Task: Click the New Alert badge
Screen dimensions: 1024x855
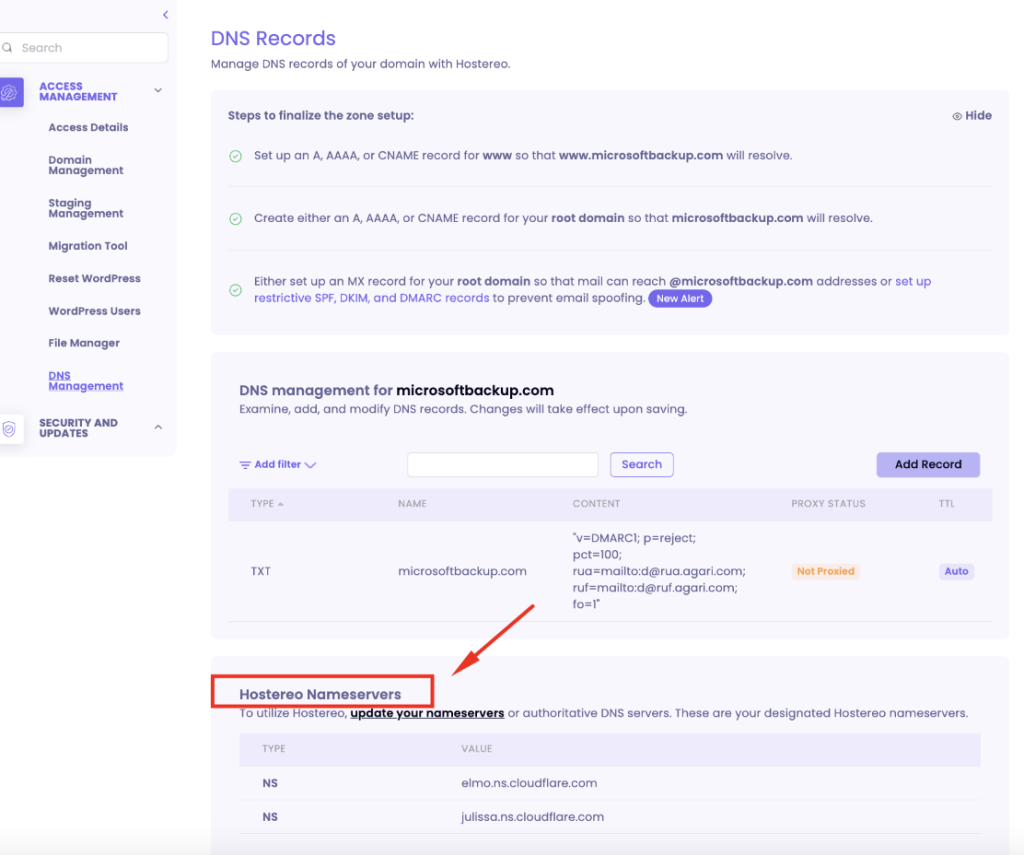Action: (680, 298)
